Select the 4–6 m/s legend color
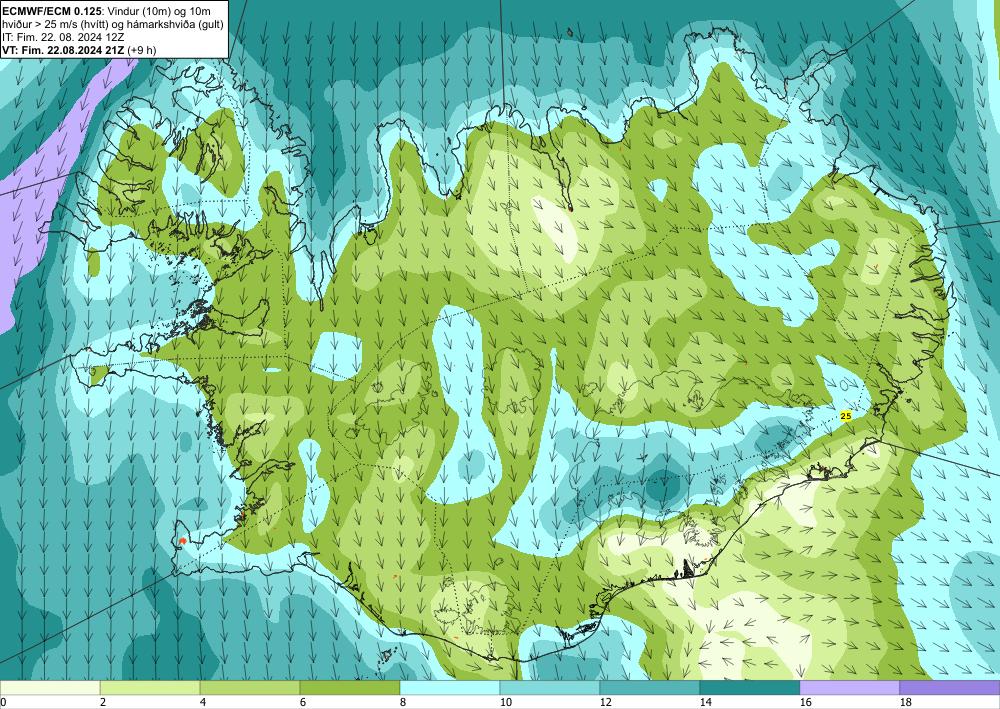Viewport: 1000px width, 709px height. [x=250, y=687]
